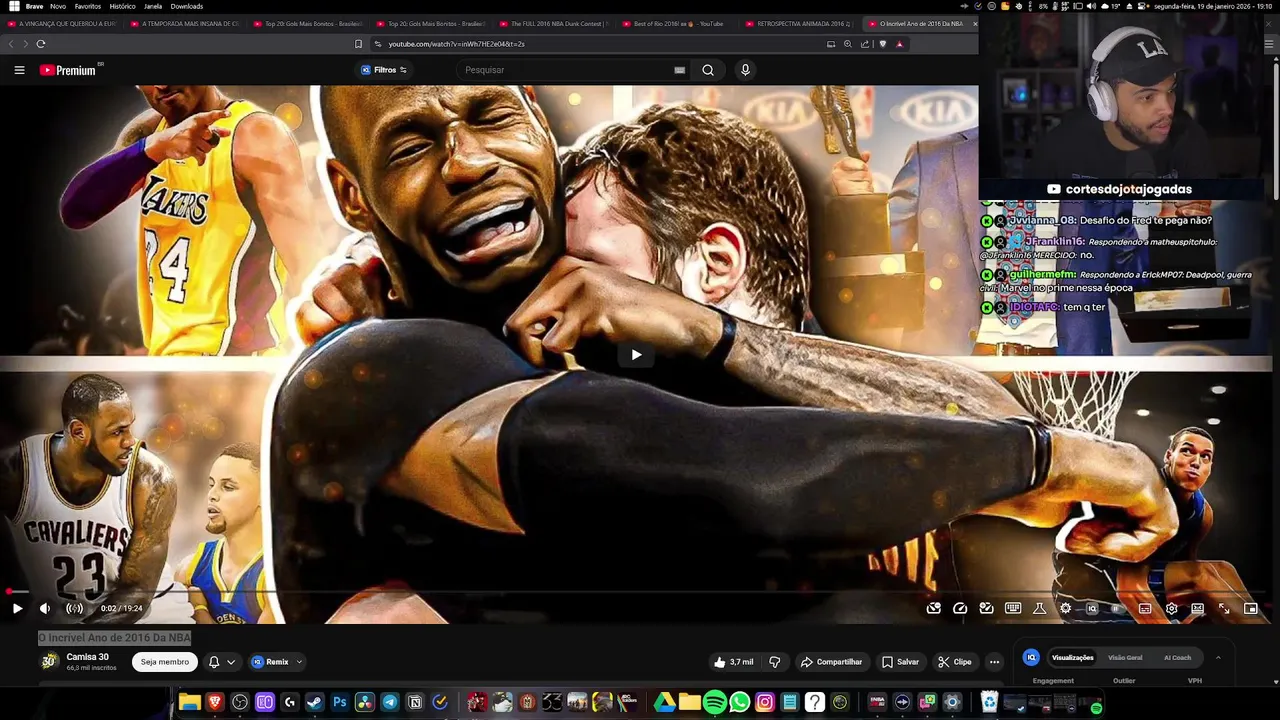Open the flask experiments icon in player
Screen dimensions: 1280x720
[x=1039, y=608]
